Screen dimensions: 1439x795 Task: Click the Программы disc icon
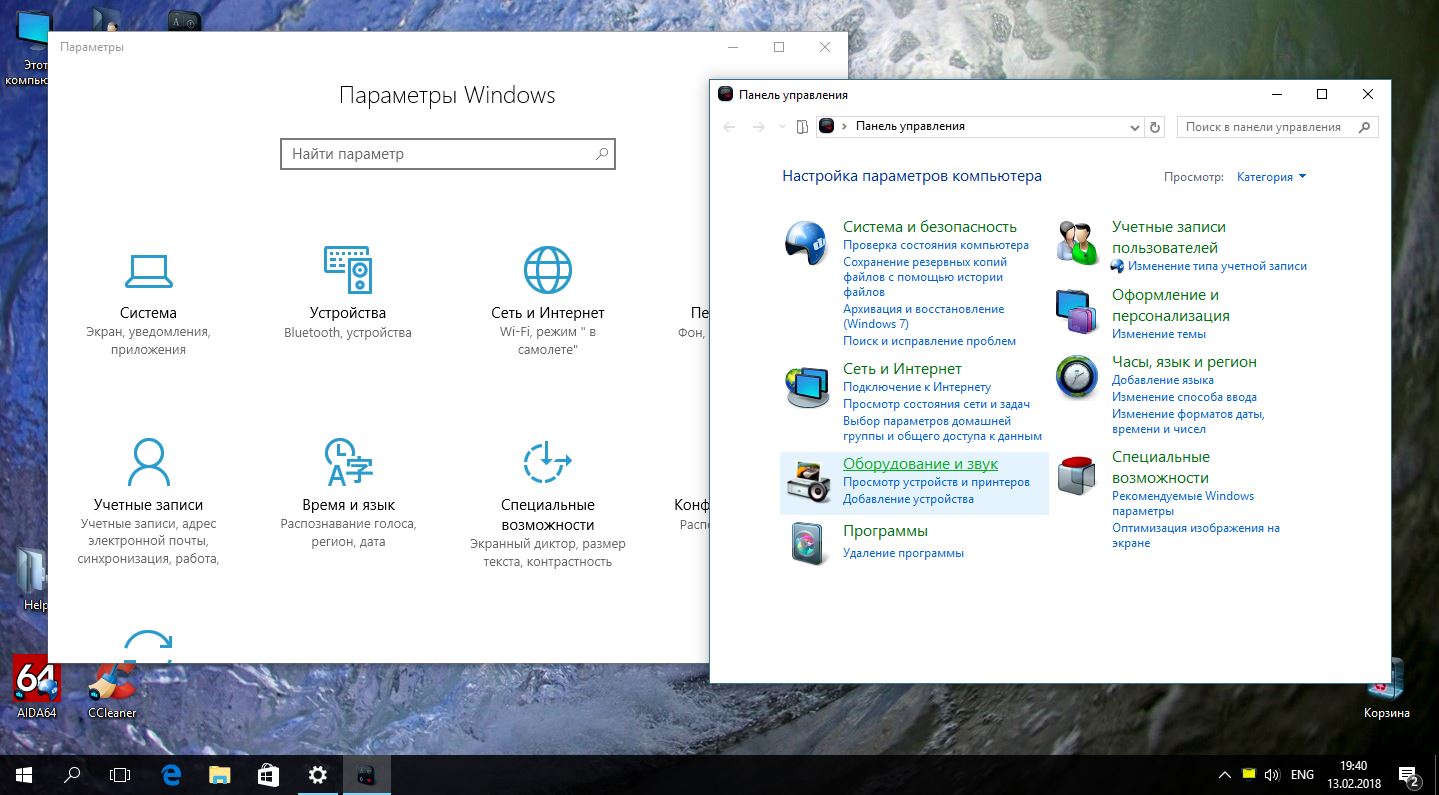point(806,543)
